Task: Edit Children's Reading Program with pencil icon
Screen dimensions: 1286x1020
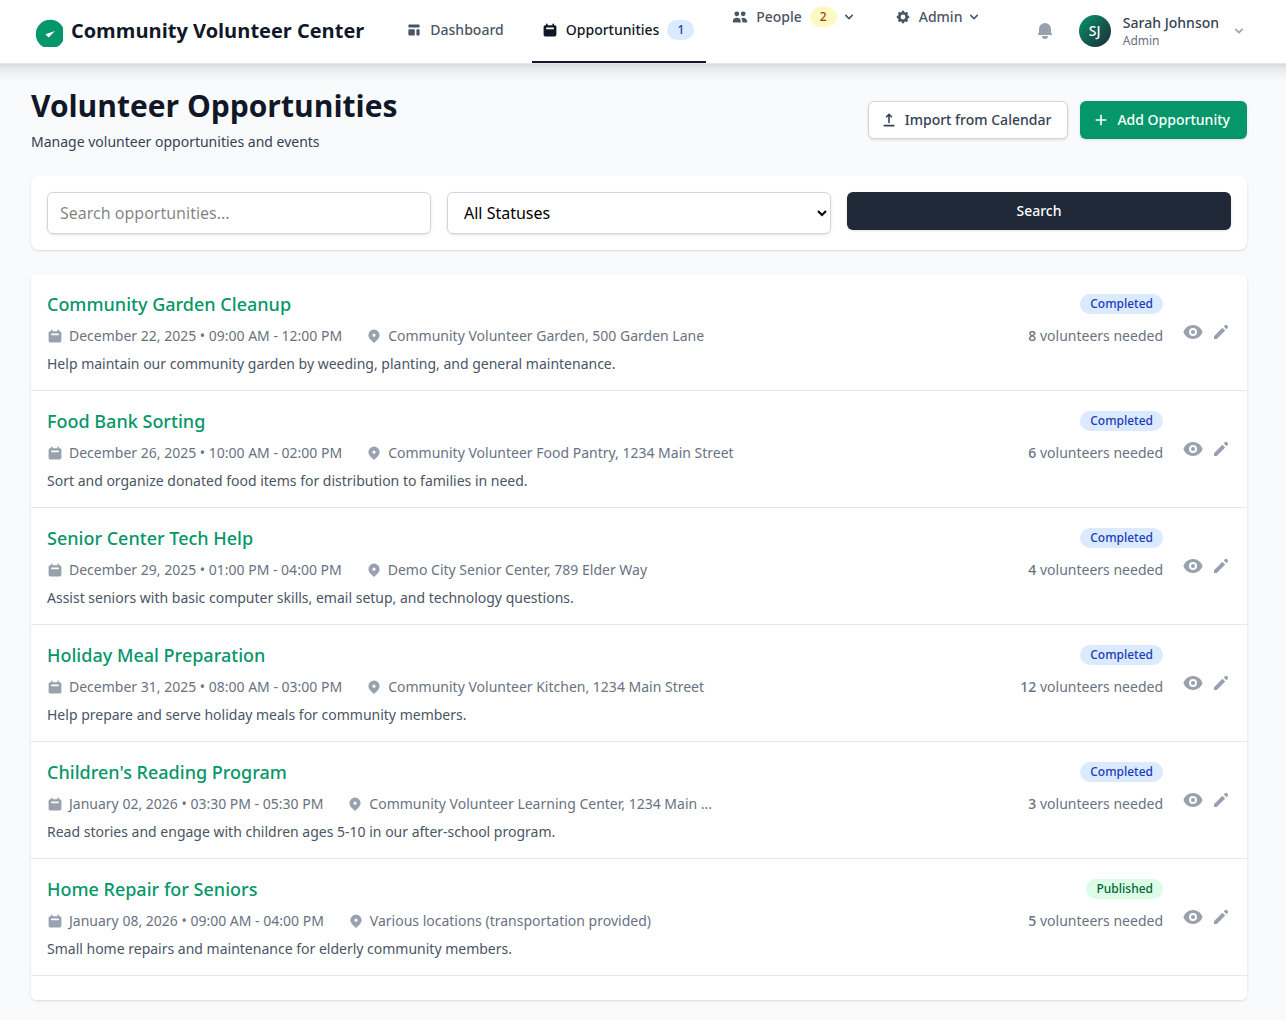Action: tap(1221, 800)
